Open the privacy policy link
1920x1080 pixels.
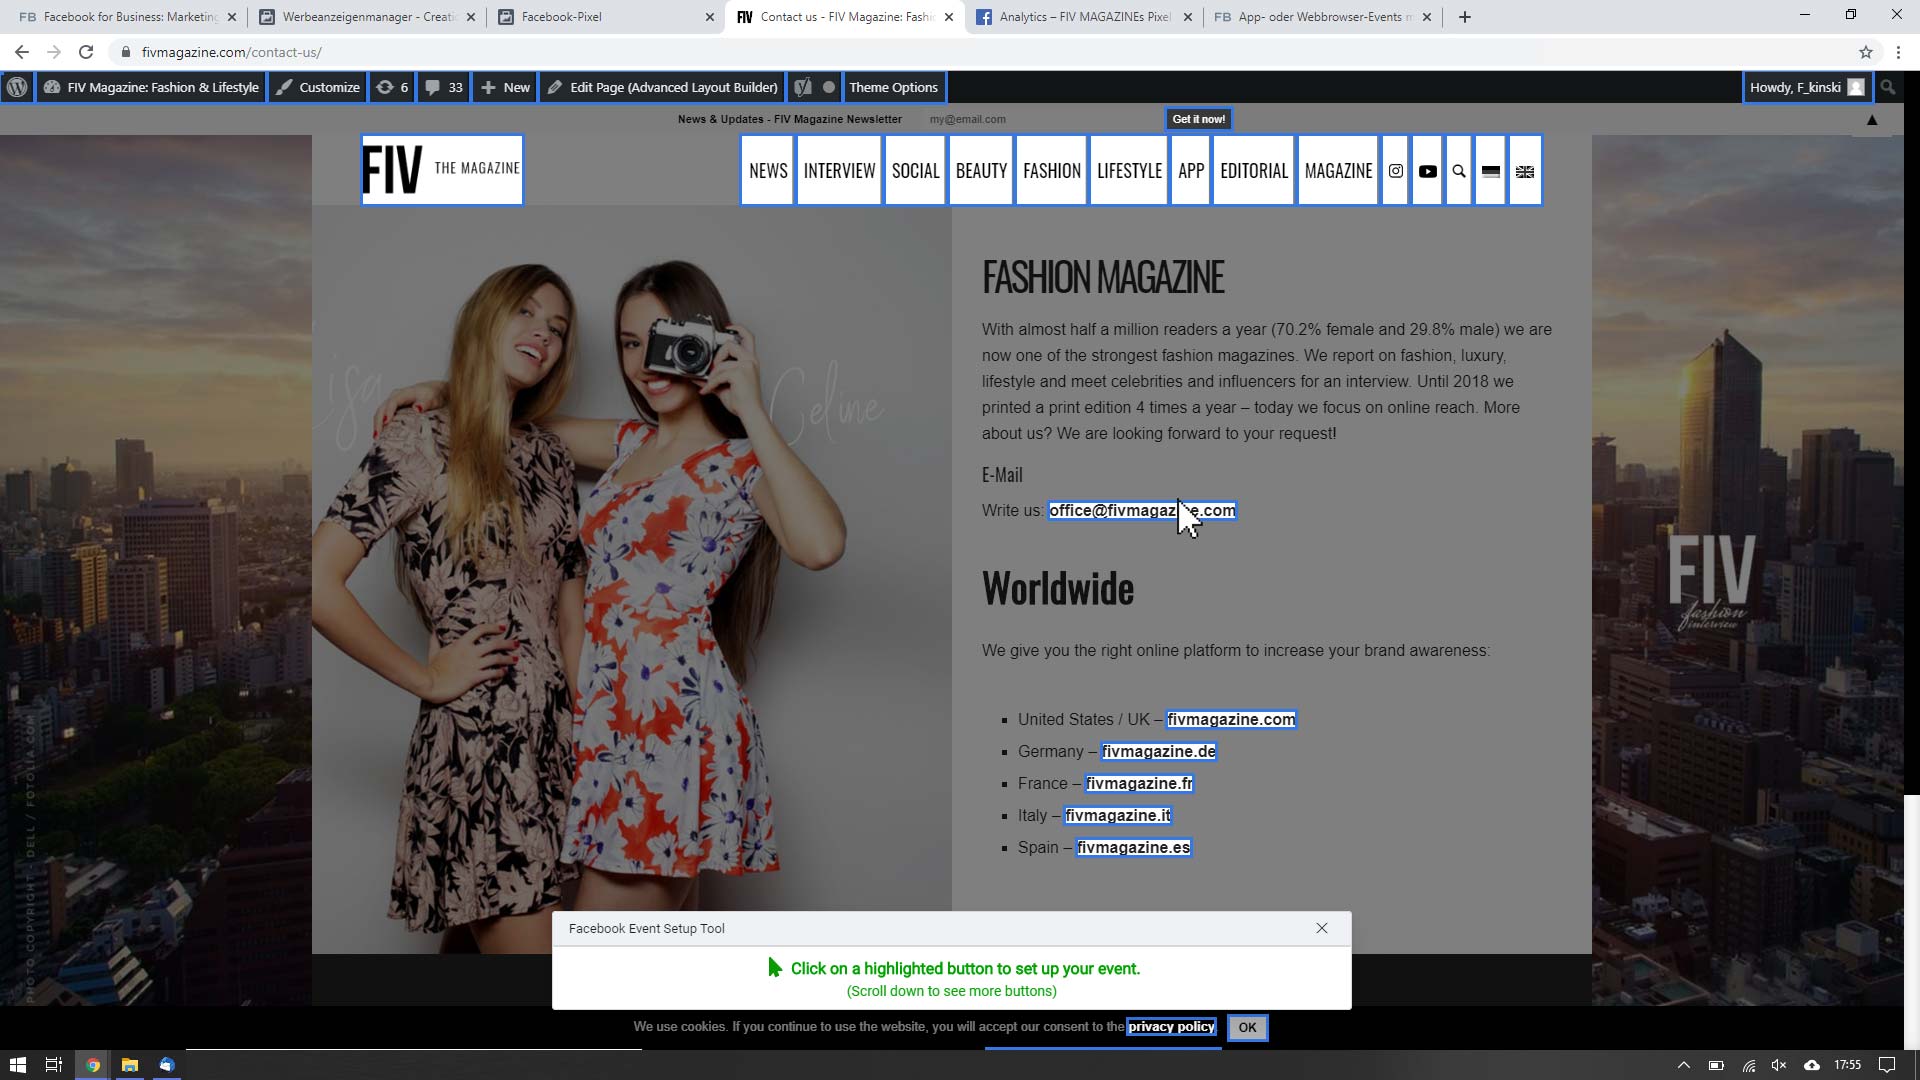pyautogui.click(x=1171, y=1027)
